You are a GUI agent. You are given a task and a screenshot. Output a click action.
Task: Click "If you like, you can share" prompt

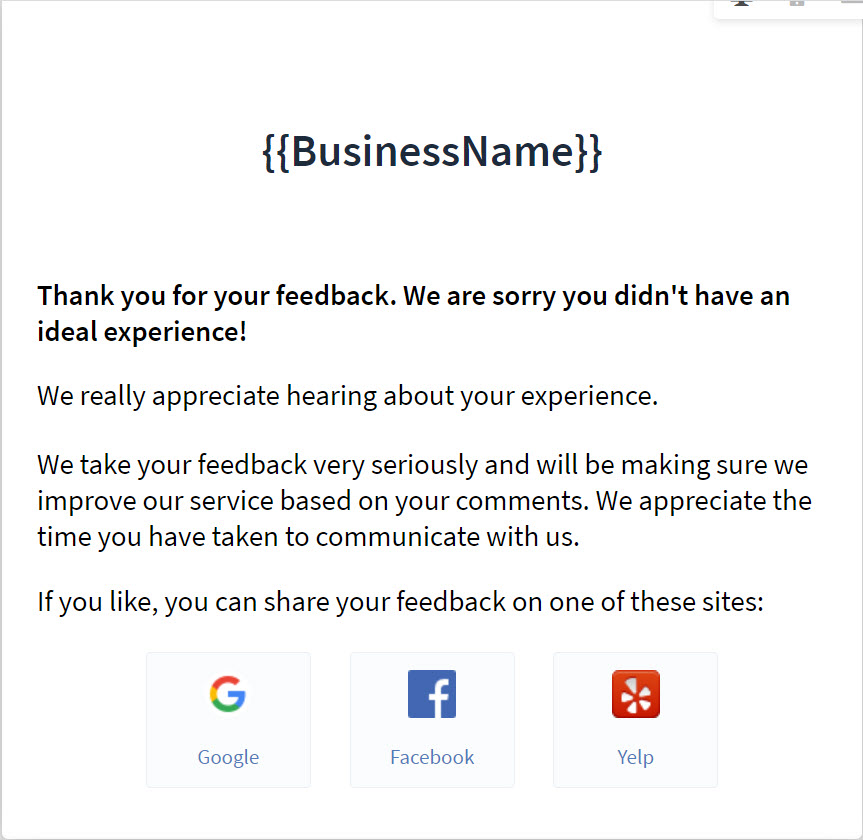click(401, 602)
